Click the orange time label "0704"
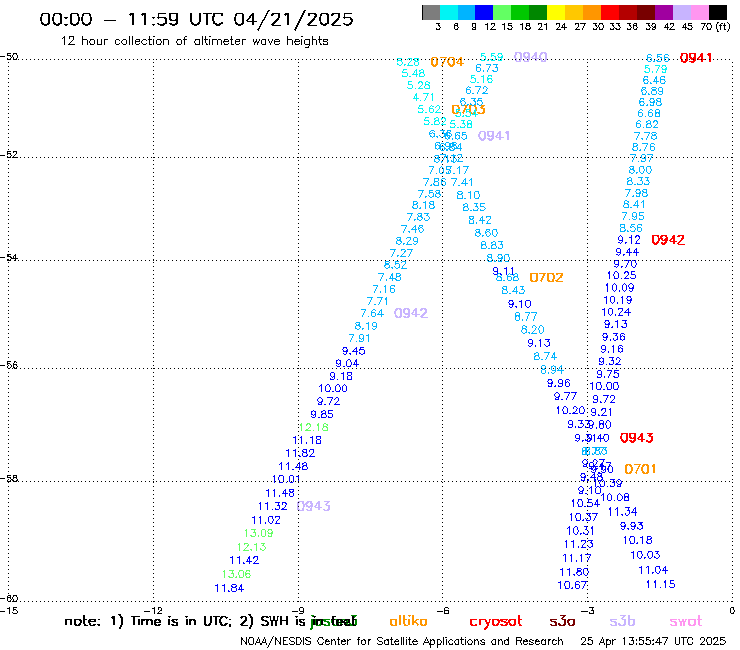Screen dimensions: 740x650 (x=447, y=62)
